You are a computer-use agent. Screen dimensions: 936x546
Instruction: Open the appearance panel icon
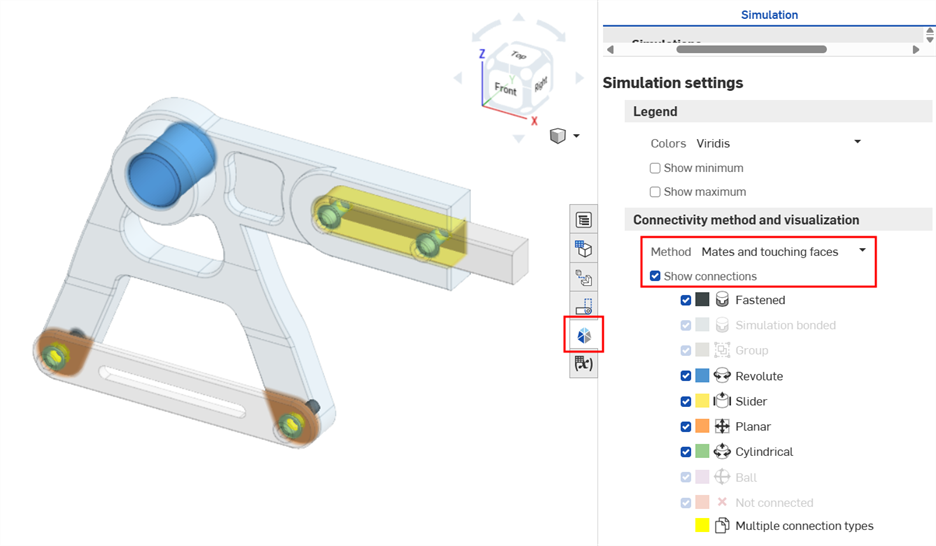[583, 249]
